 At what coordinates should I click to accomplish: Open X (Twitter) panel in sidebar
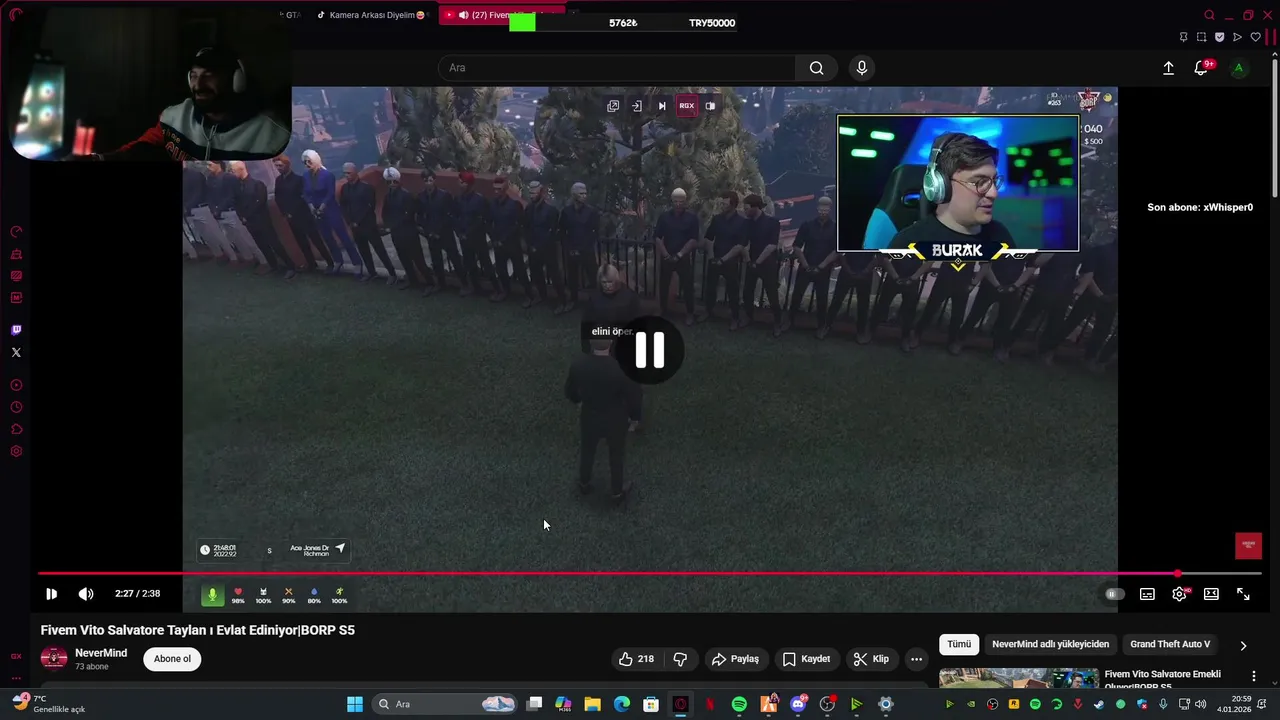[x=16, y=352]
